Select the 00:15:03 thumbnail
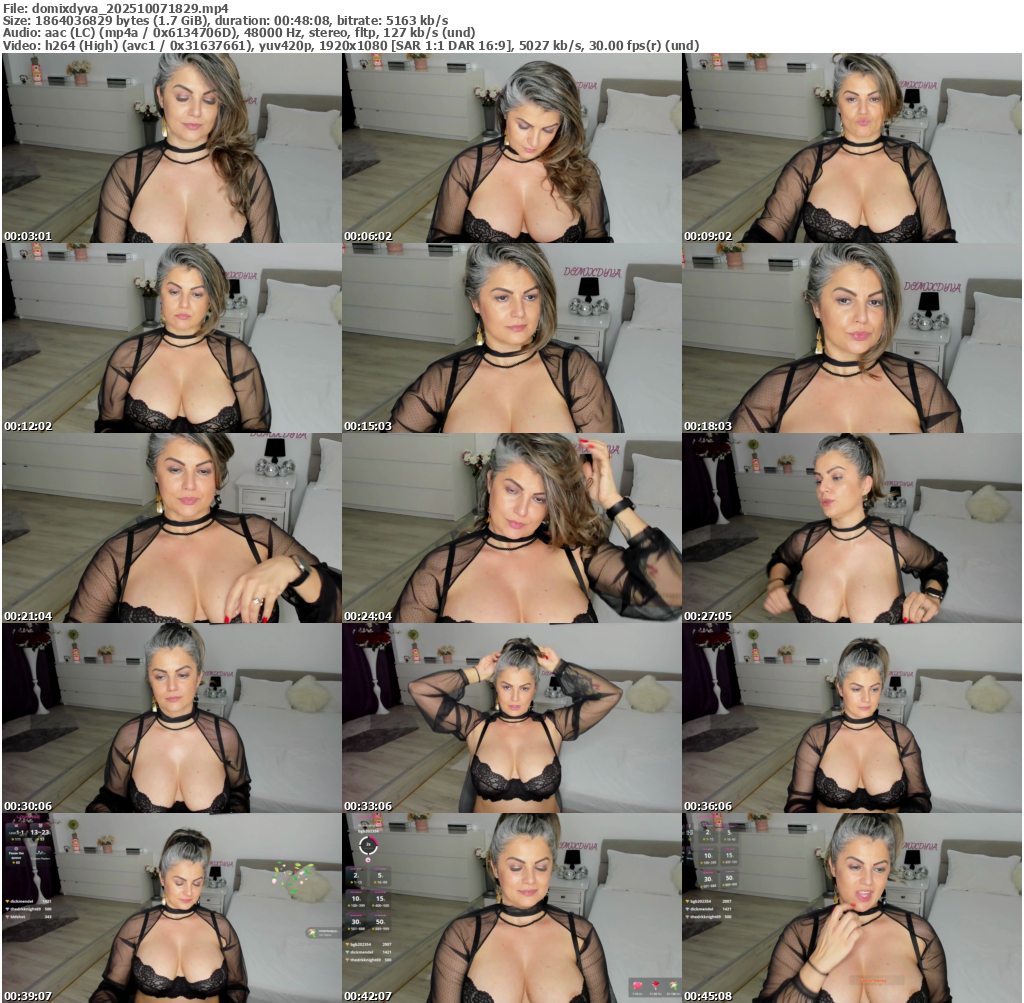Screen dimensions: 1024x1003 pyautogui.click(x=512, y=338)
